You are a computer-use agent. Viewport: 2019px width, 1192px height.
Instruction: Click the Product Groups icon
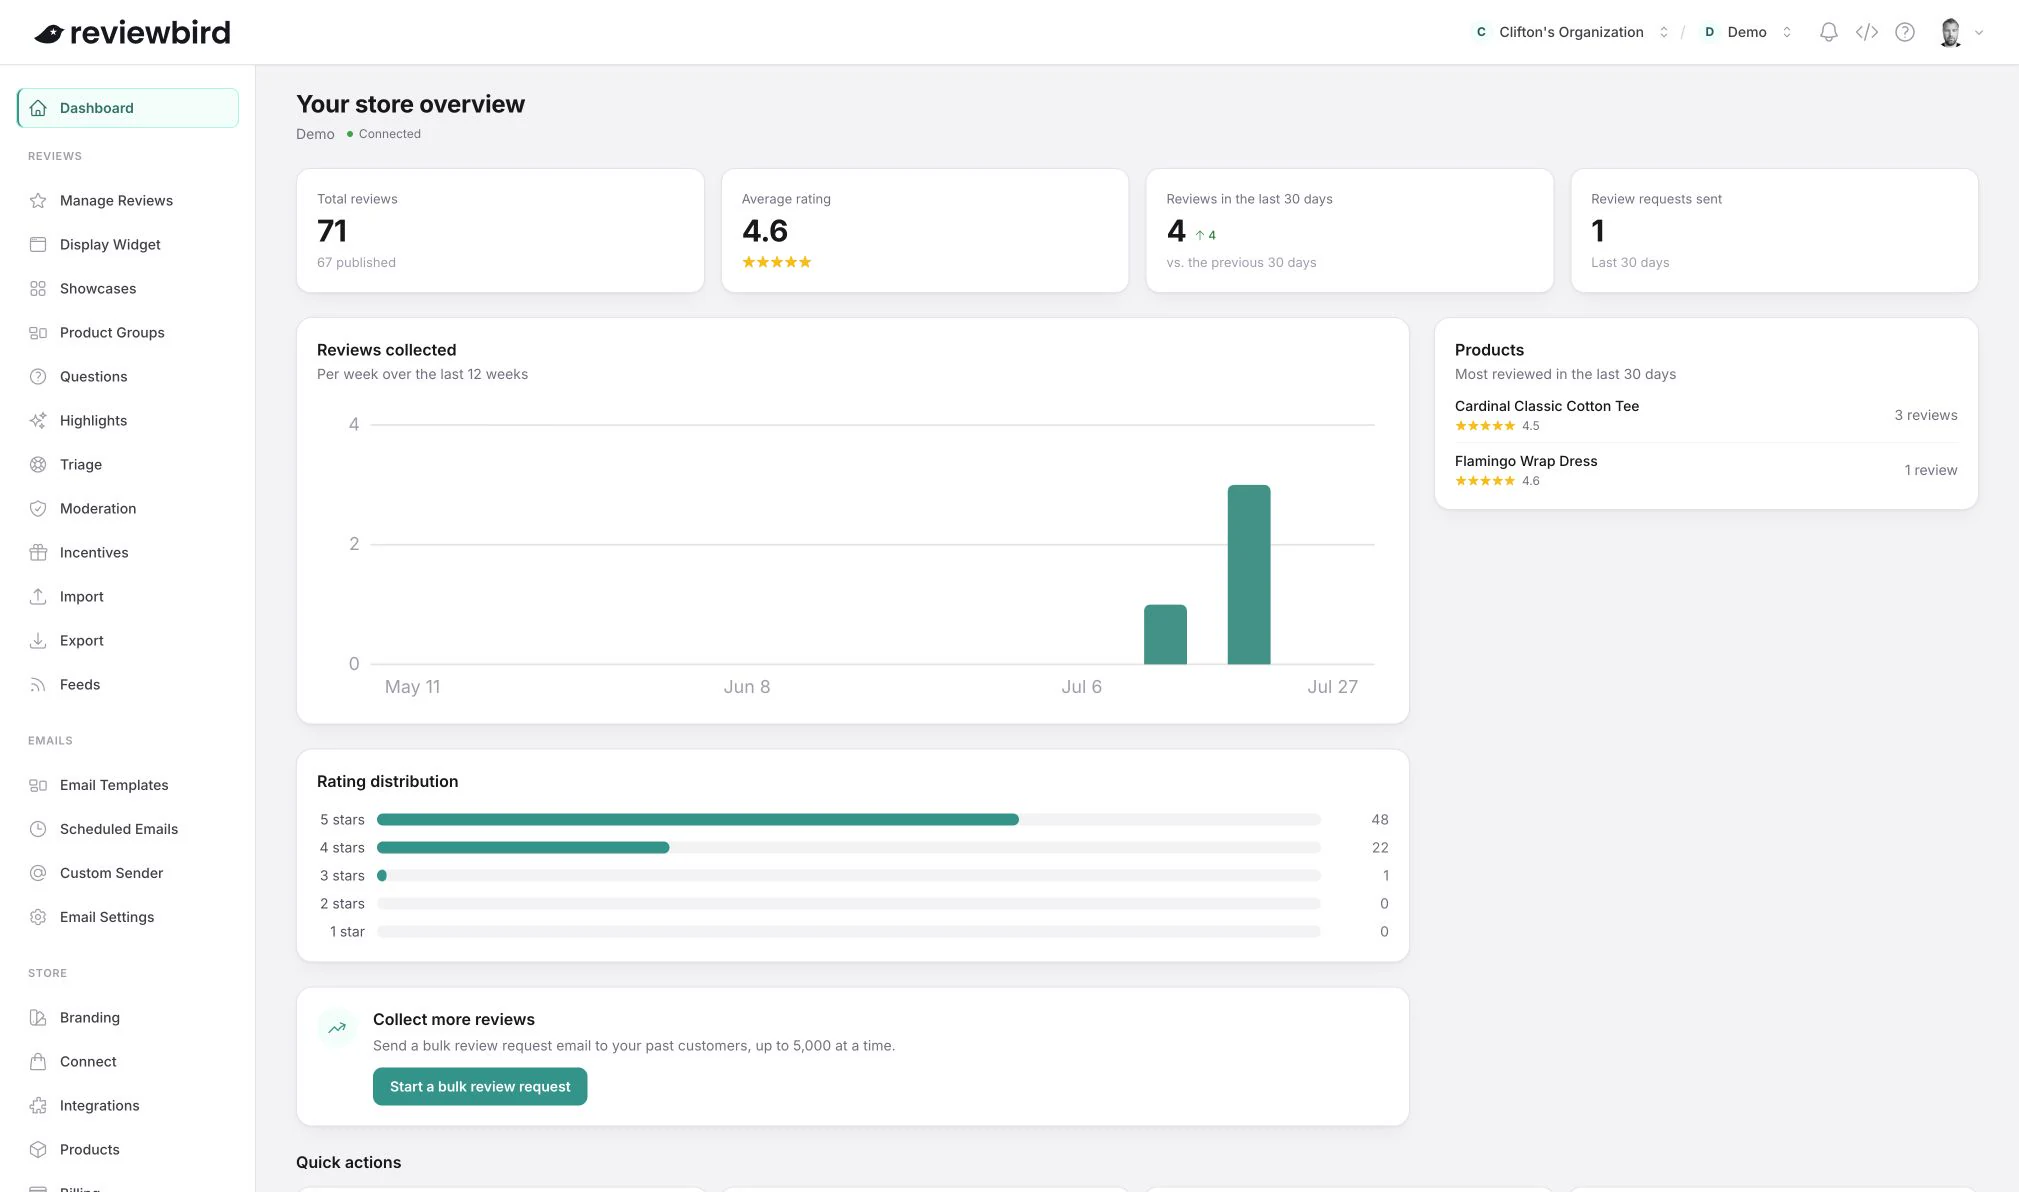click(x=38, y=332)
